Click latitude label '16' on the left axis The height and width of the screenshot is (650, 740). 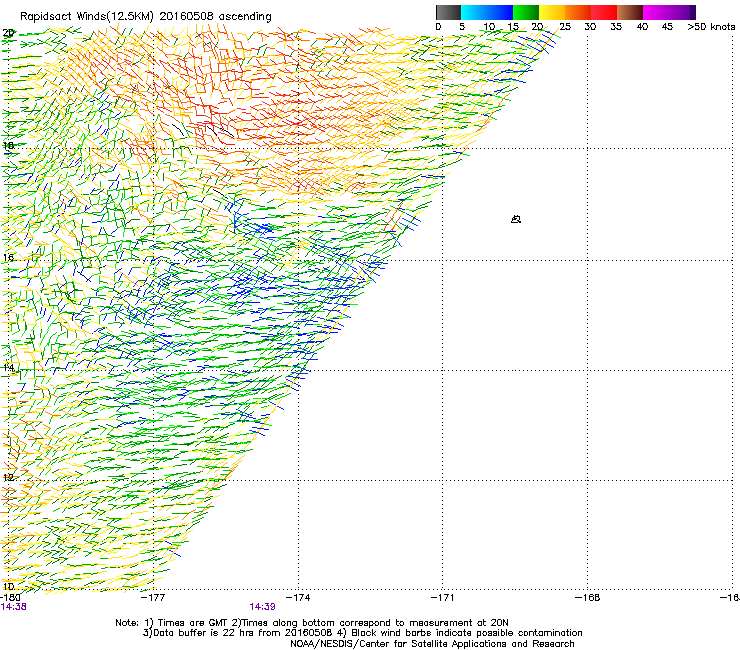pyautogui.click(x=8, y=257)
